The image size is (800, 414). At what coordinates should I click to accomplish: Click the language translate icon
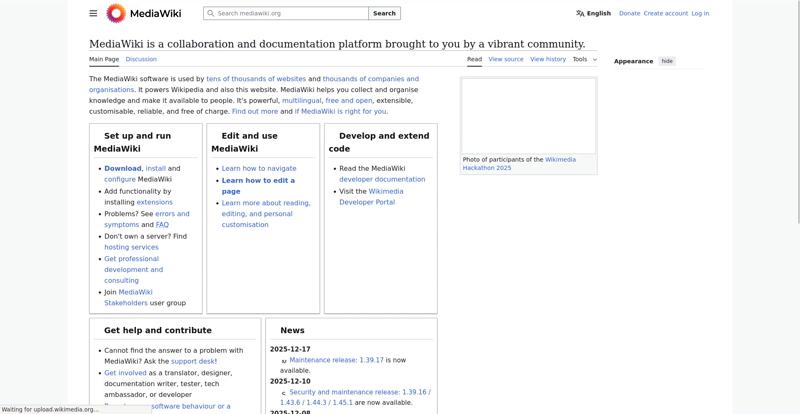pos(580,13)
